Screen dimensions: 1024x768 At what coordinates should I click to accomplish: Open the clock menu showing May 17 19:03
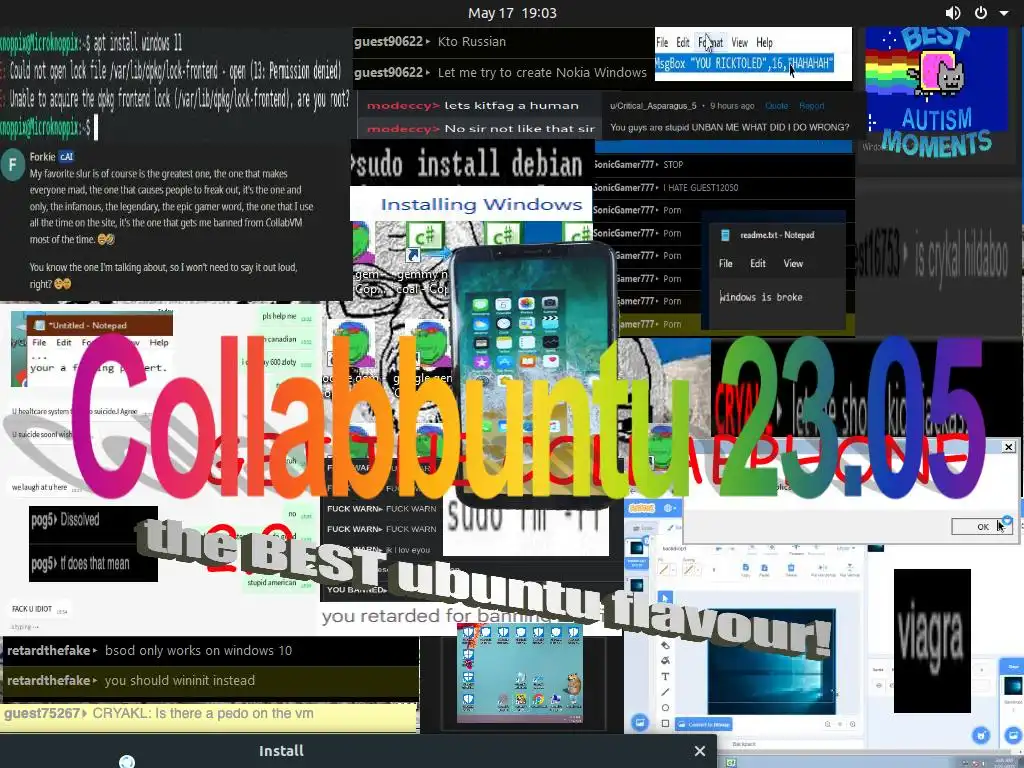pyautogui.click(x=512, y=13)
